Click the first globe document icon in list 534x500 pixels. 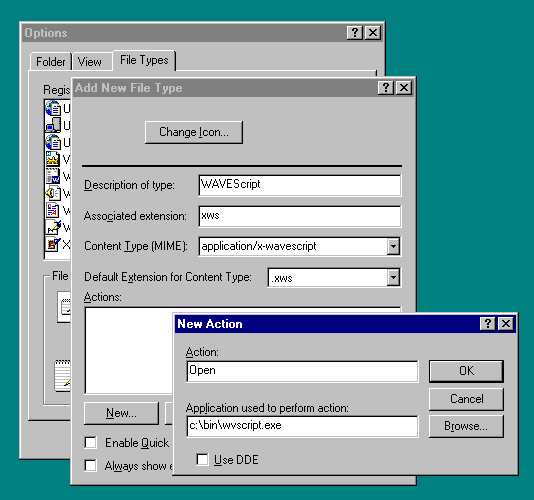coord(53,109)
